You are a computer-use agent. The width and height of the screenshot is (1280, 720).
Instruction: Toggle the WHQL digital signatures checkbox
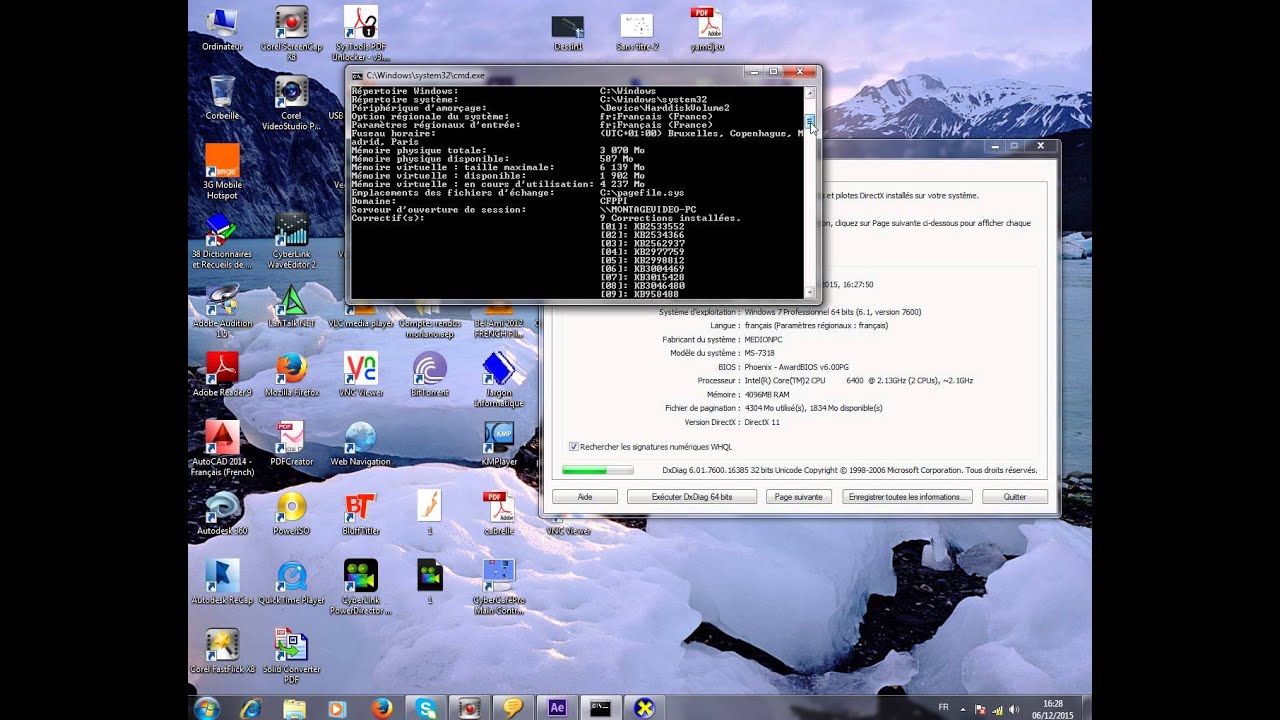click(x=573, y=447)
